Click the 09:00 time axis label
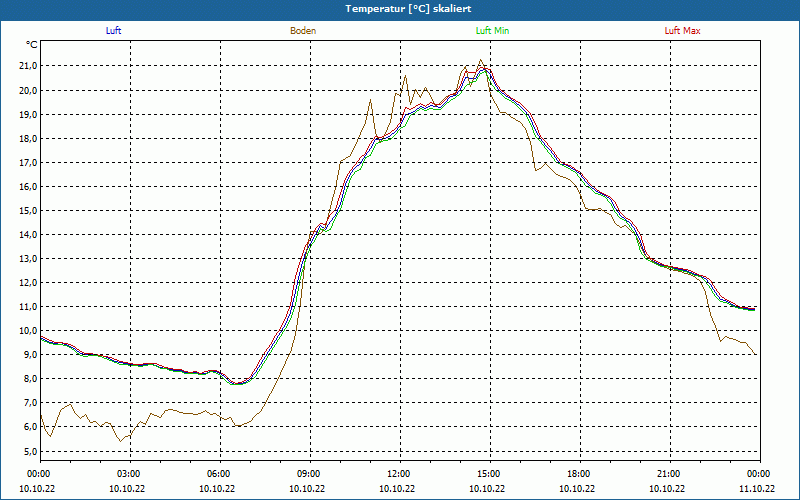 pyautogui.click(x=310, y=474)
